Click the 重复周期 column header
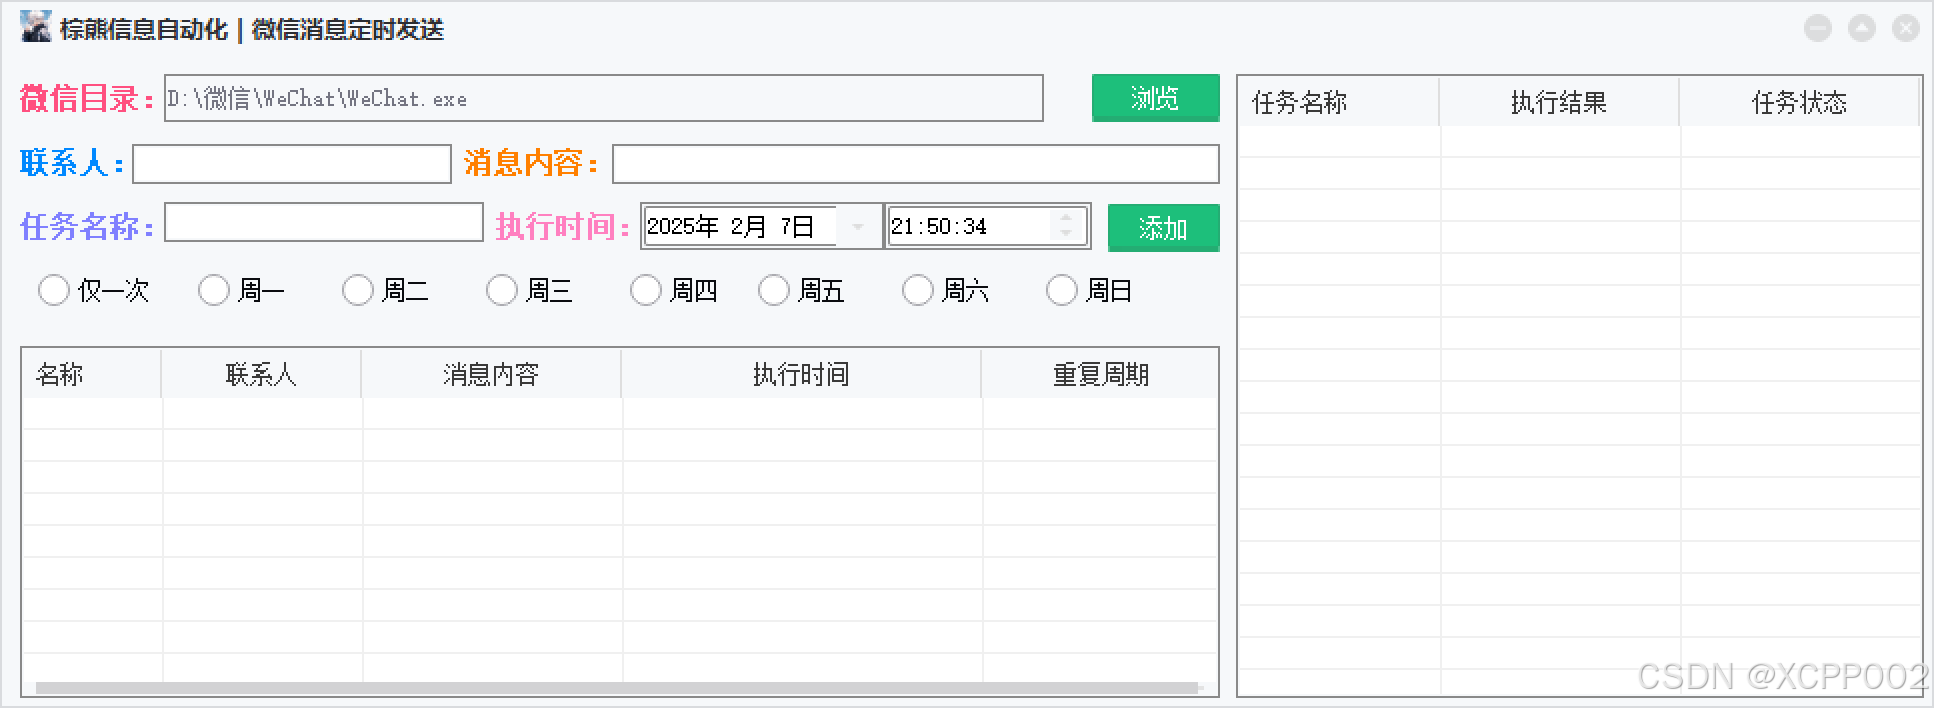1934x708 pixels. (x=1100, y=374)
